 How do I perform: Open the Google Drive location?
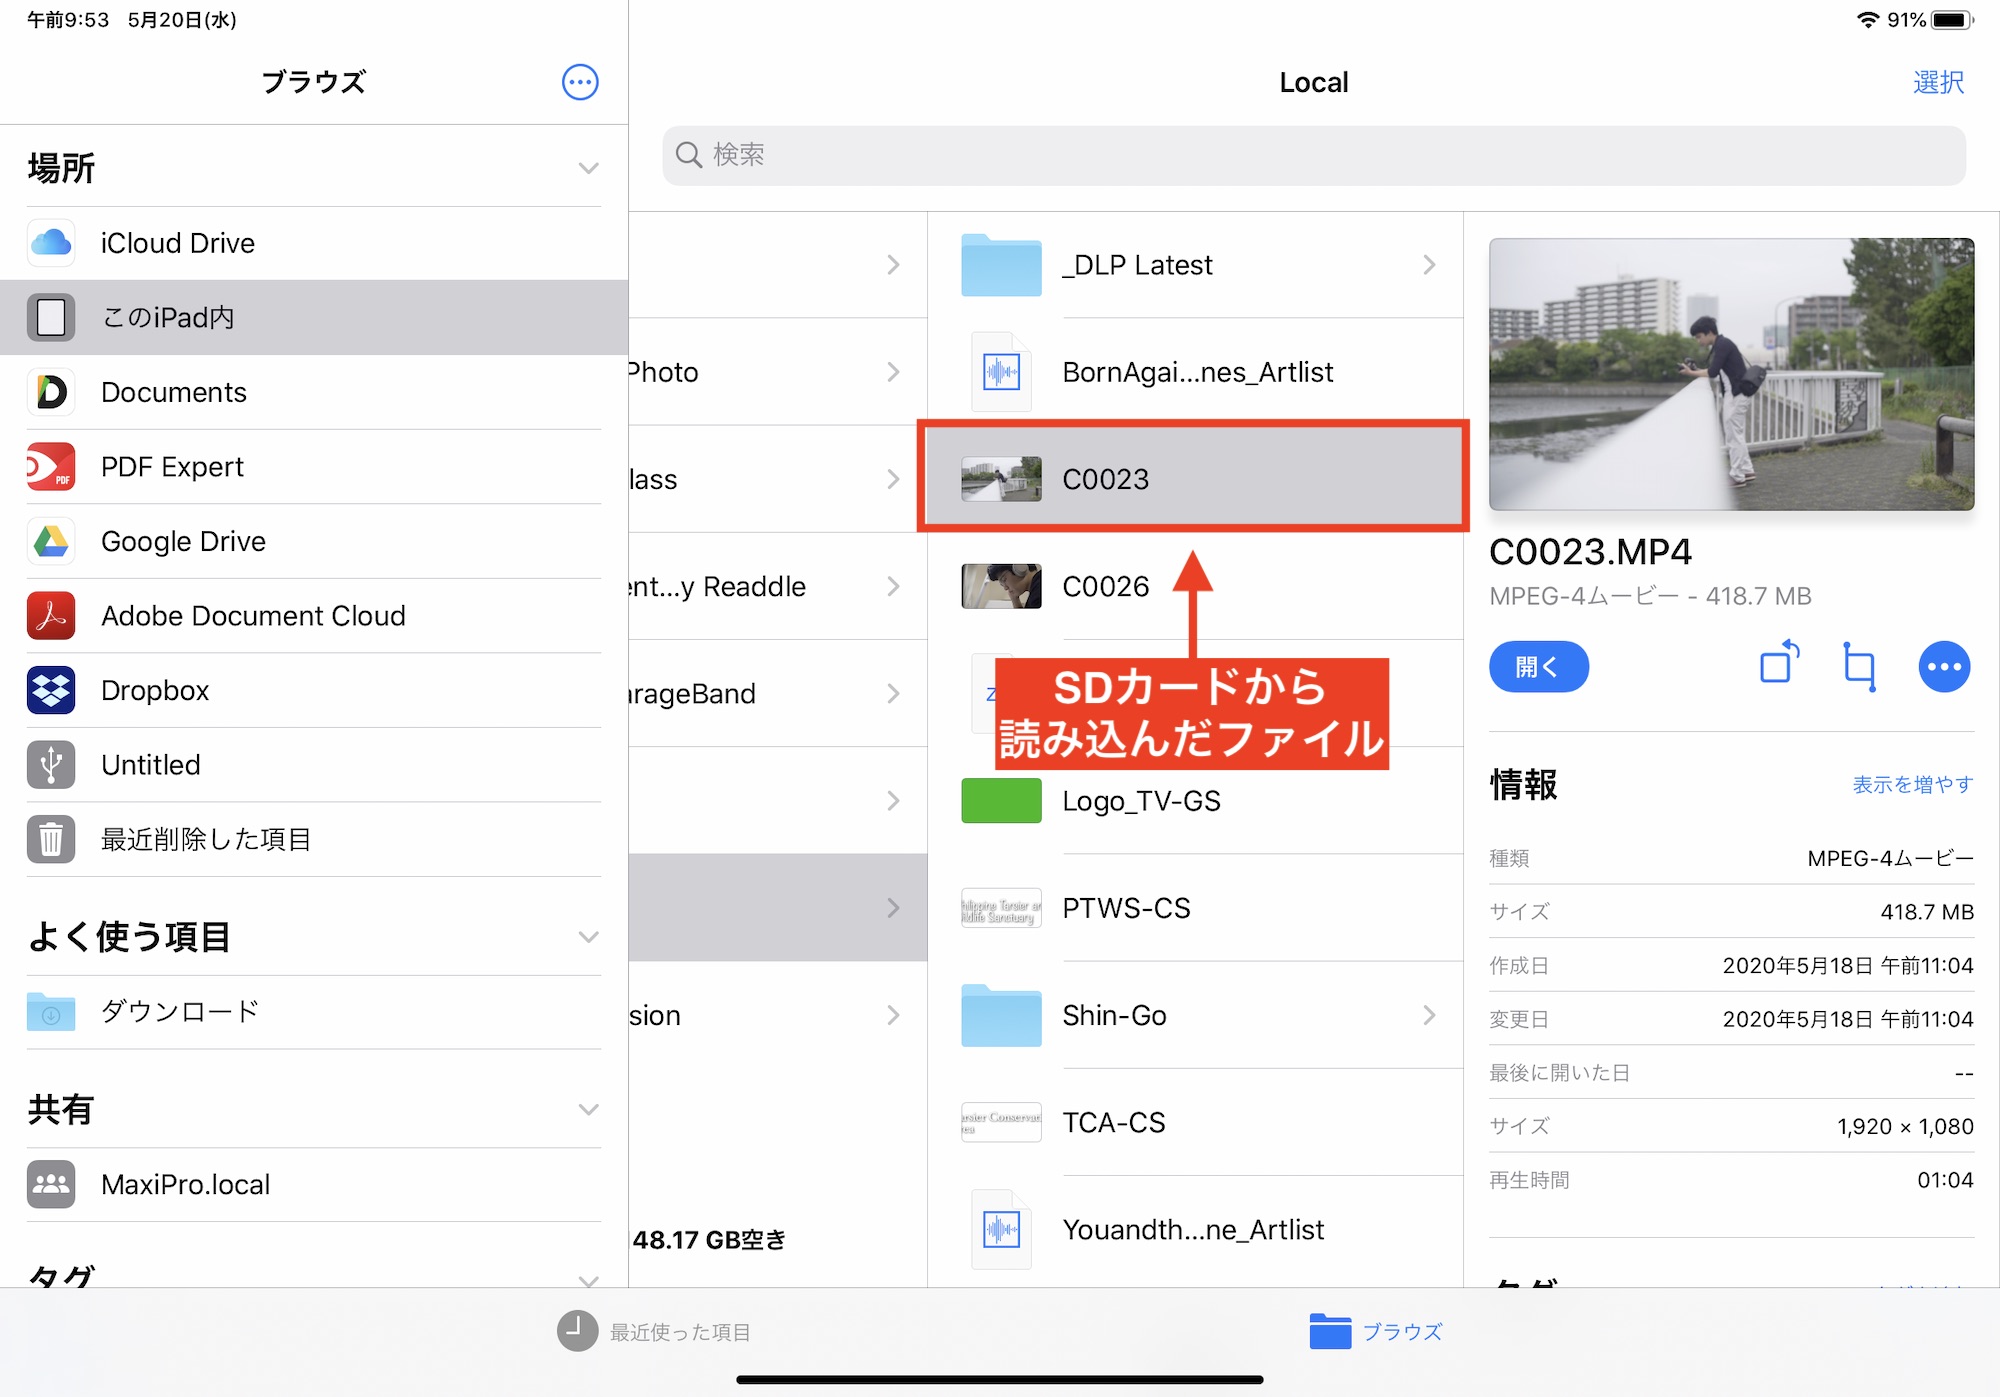click(183, 541)
